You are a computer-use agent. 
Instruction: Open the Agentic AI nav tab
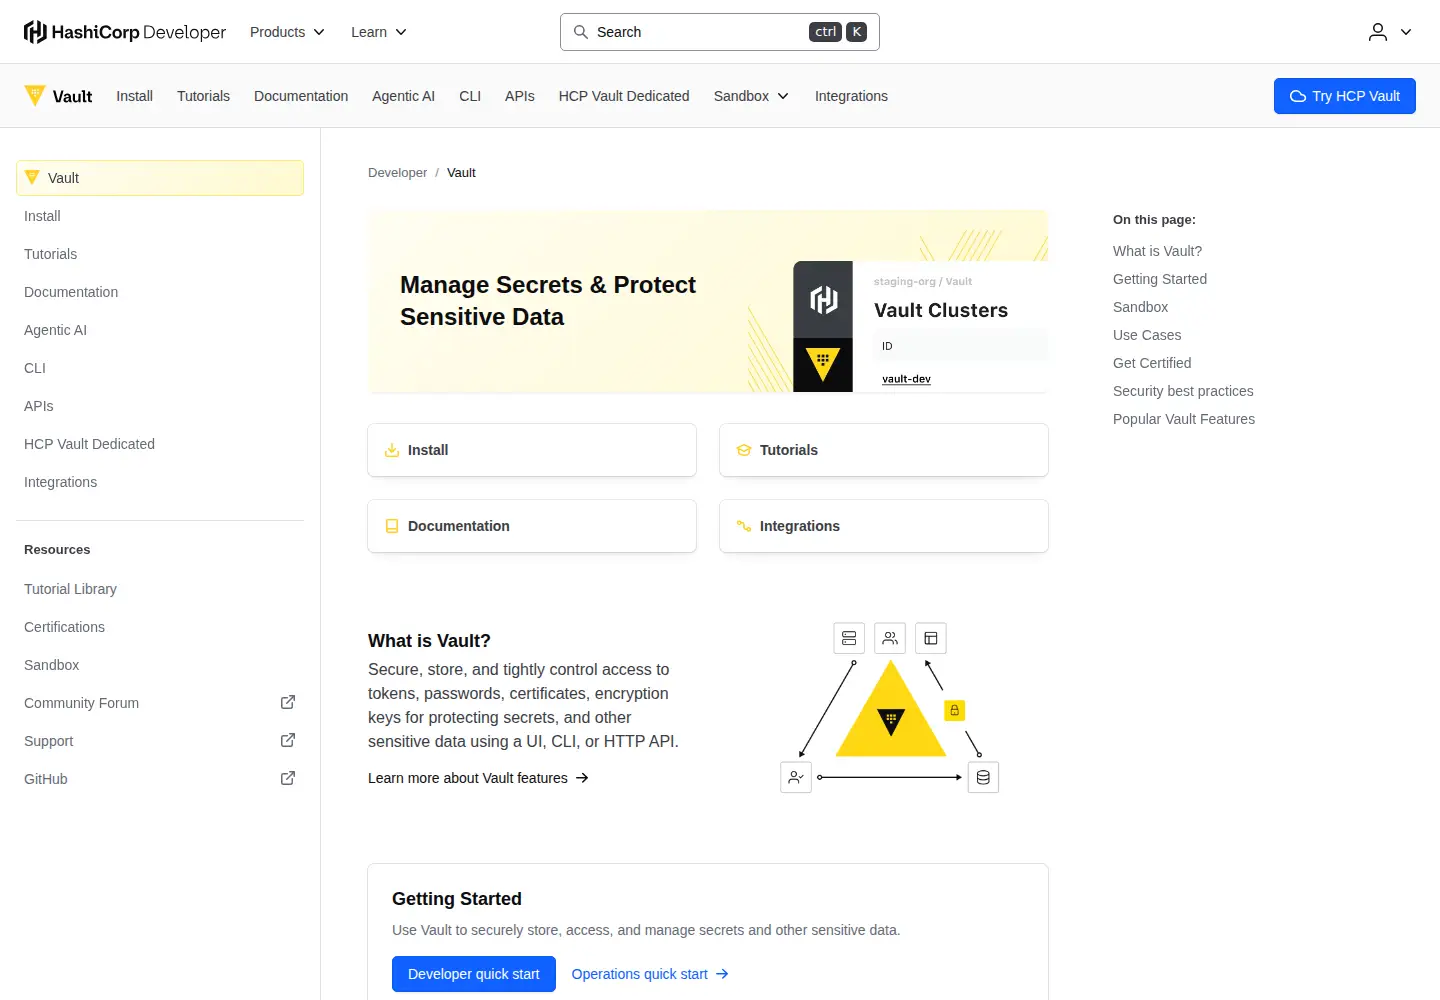pyautogui.click(x=403, y=96)
